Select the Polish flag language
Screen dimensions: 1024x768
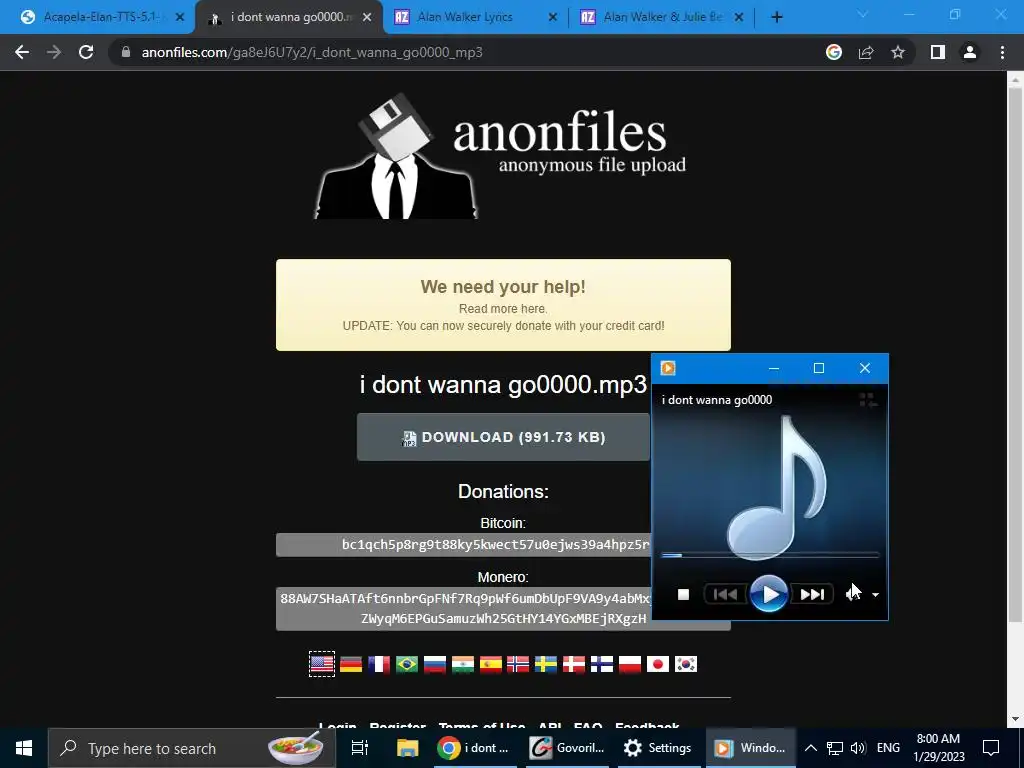[x=630, y=664]
